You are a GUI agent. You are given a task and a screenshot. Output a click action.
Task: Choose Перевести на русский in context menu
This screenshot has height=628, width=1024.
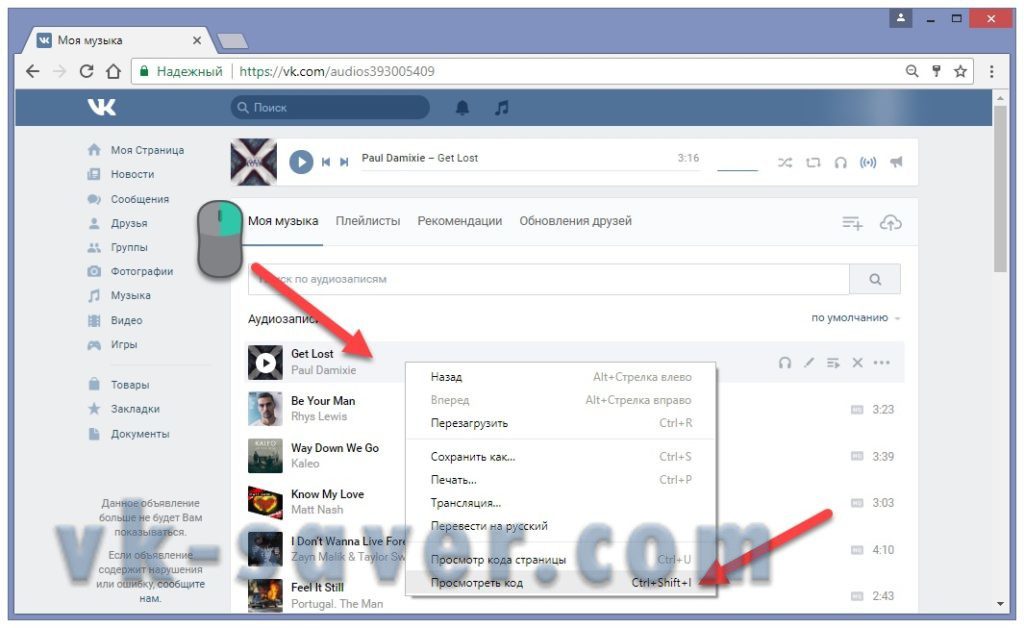[561, 526]
